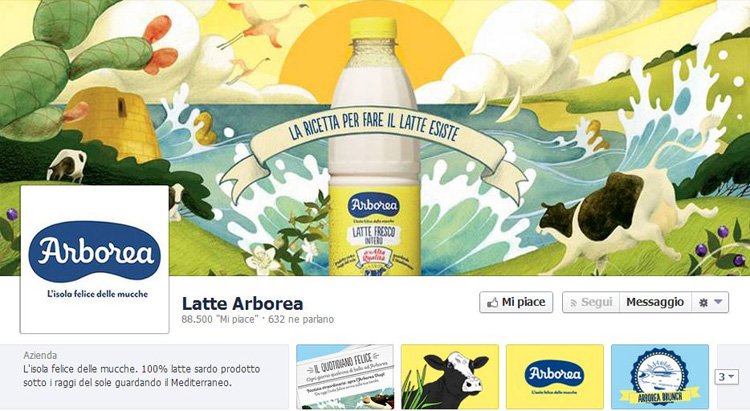
Task: Click the RSS feed icon beside Segui
Action: pos(573,303)
